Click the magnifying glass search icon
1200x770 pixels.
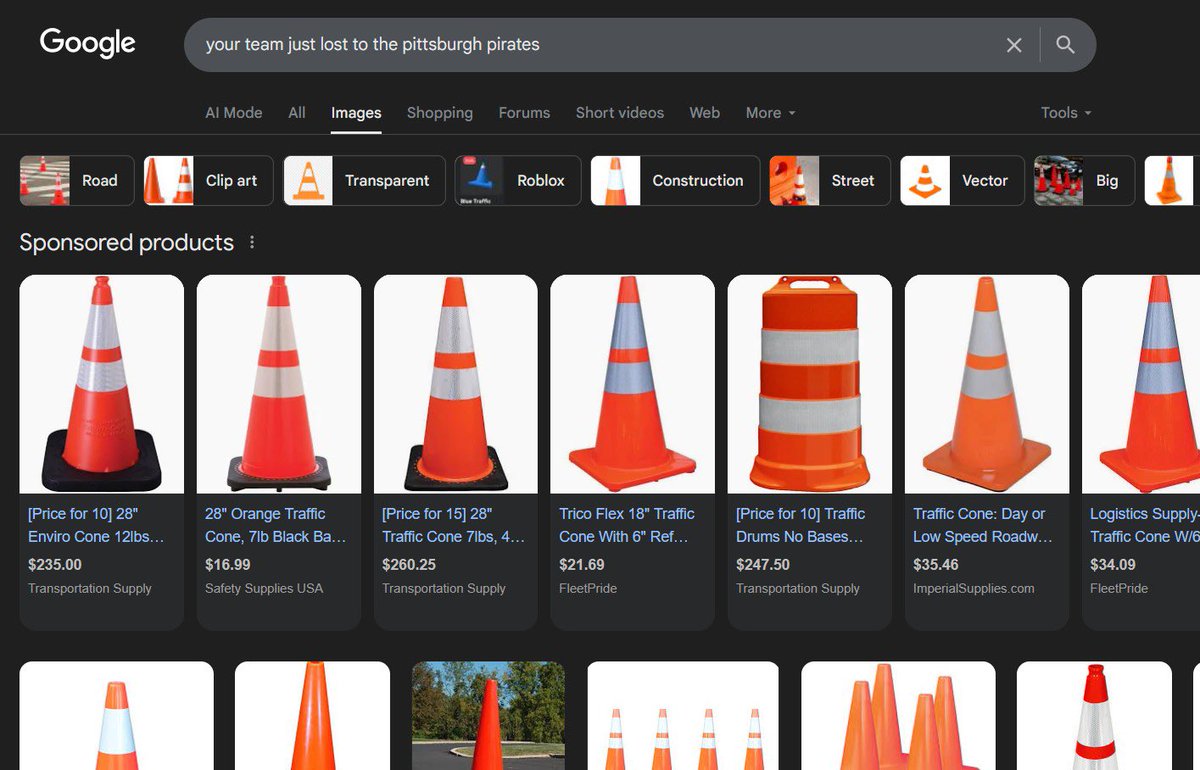(1065, 45)
